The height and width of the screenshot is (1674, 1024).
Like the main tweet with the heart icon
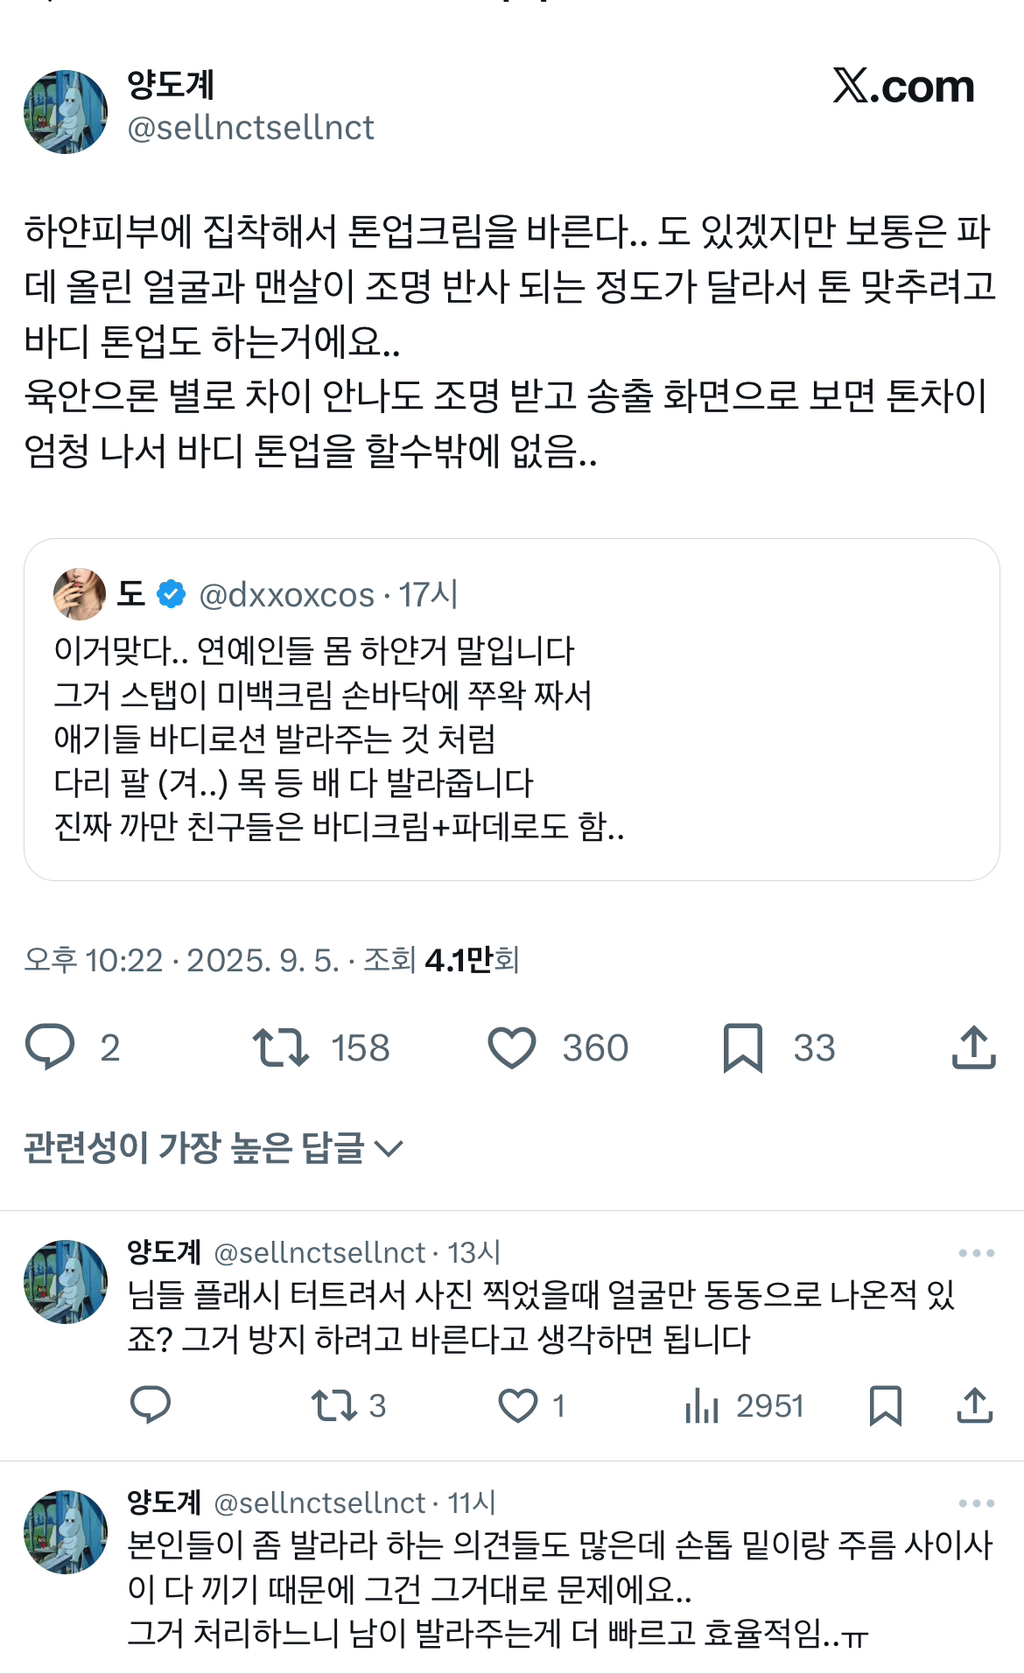tap(513, 1047)
